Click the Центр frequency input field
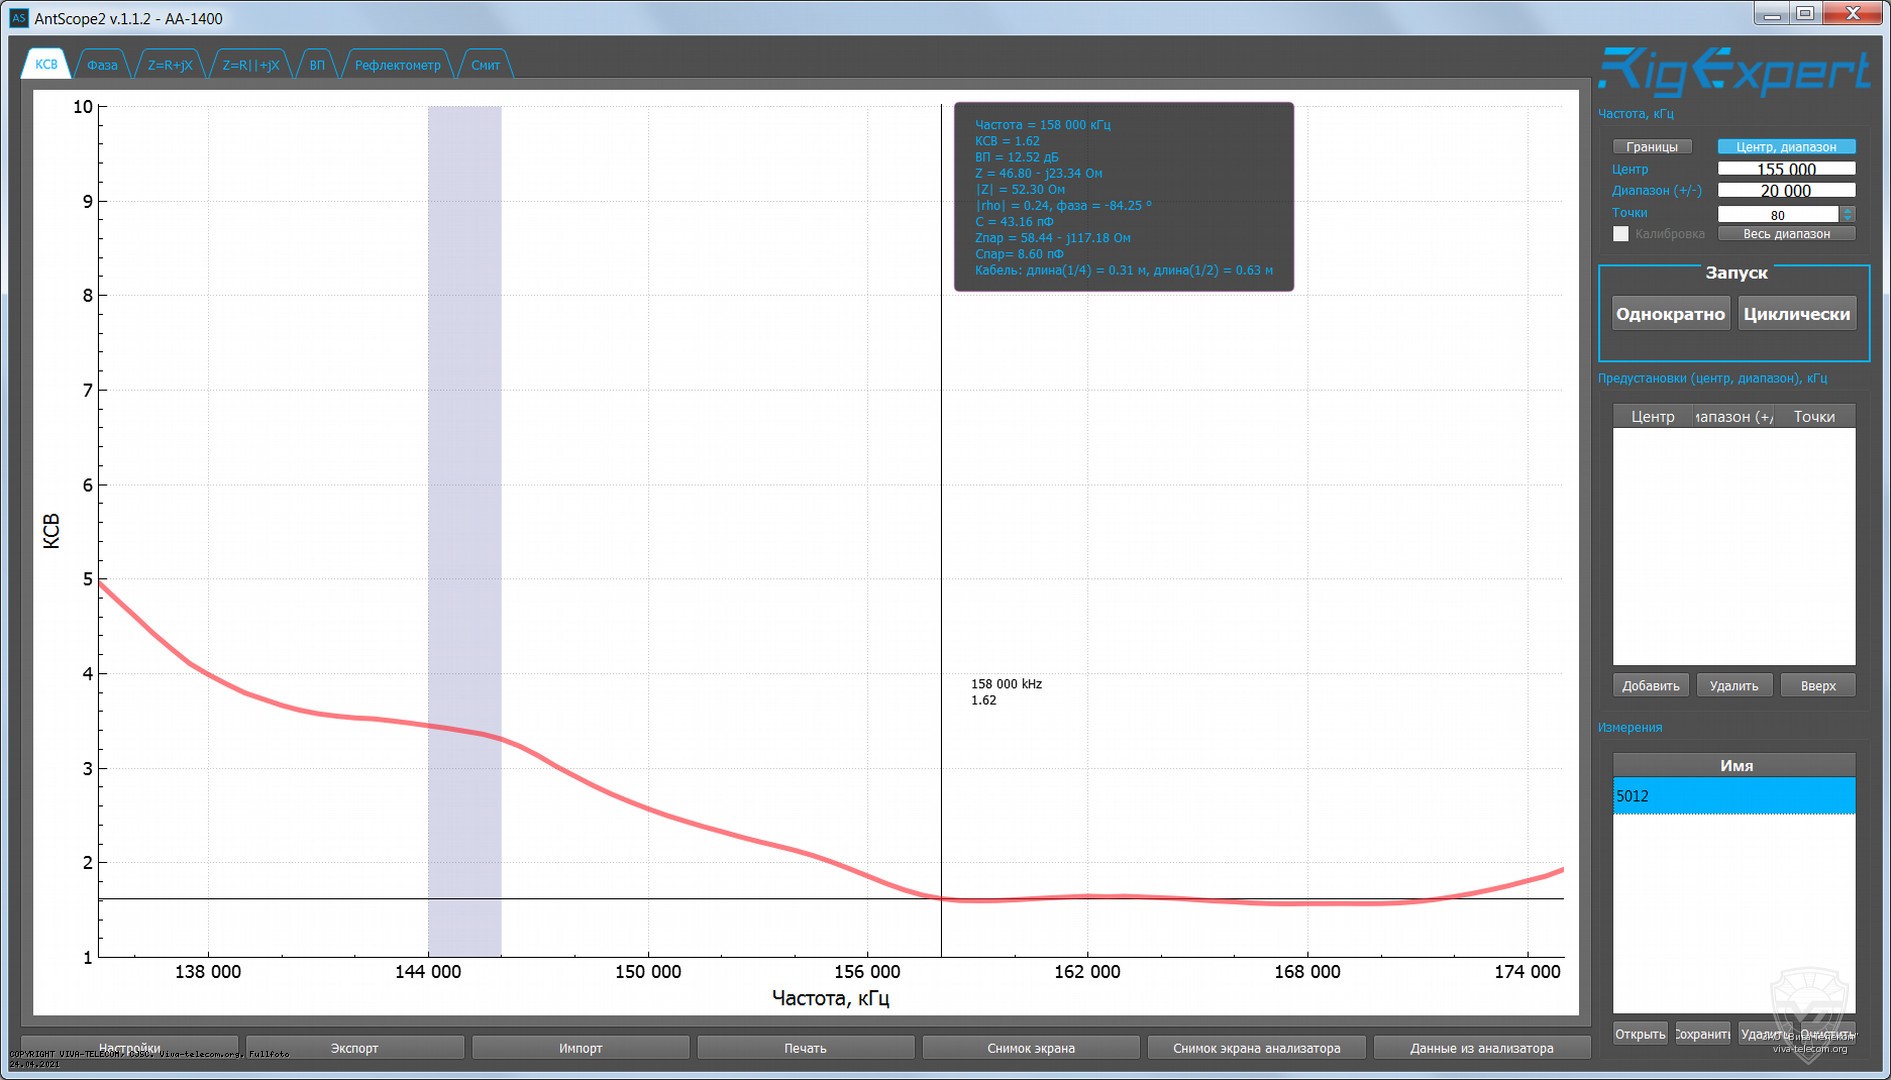 click(1785, 169)
